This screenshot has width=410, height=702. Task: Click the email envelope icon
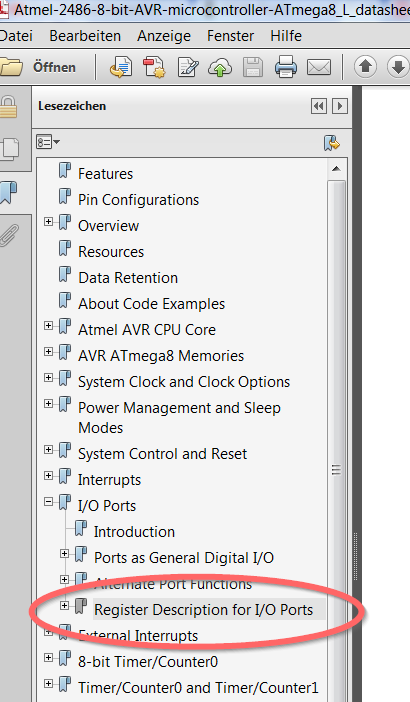319,67
